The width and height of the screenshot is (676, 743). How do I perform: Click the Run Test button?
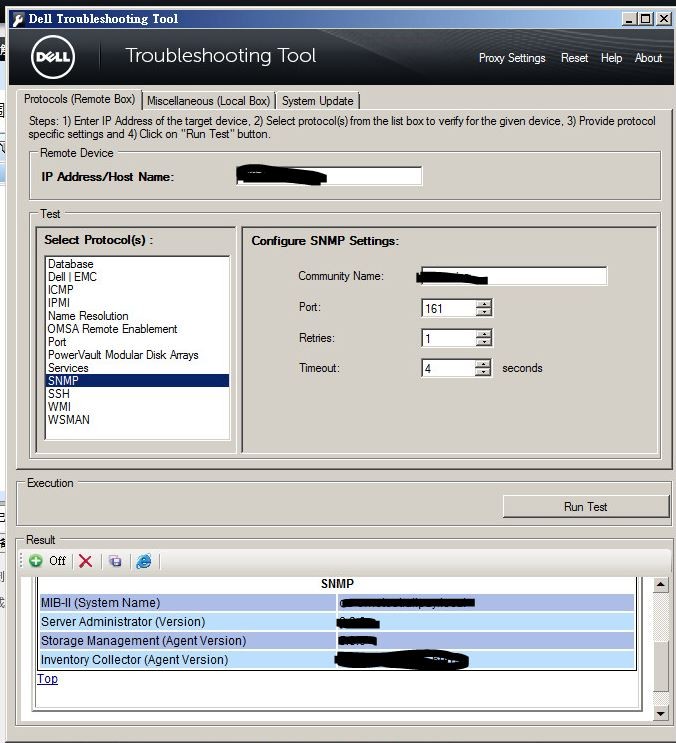tap(586, 507)
